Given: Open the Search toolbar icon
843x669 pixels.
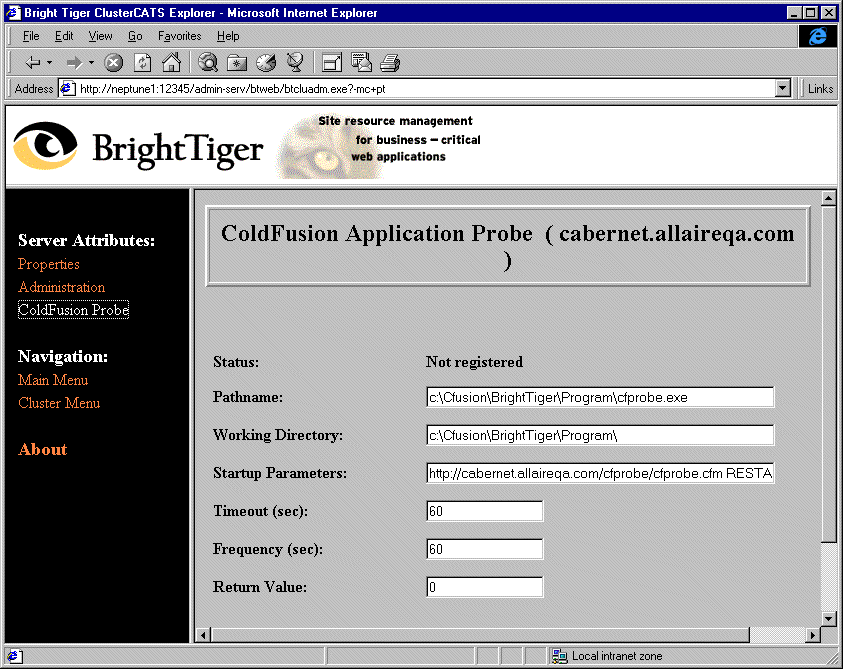Looking at the screenshot, I should tap(208, 63).
